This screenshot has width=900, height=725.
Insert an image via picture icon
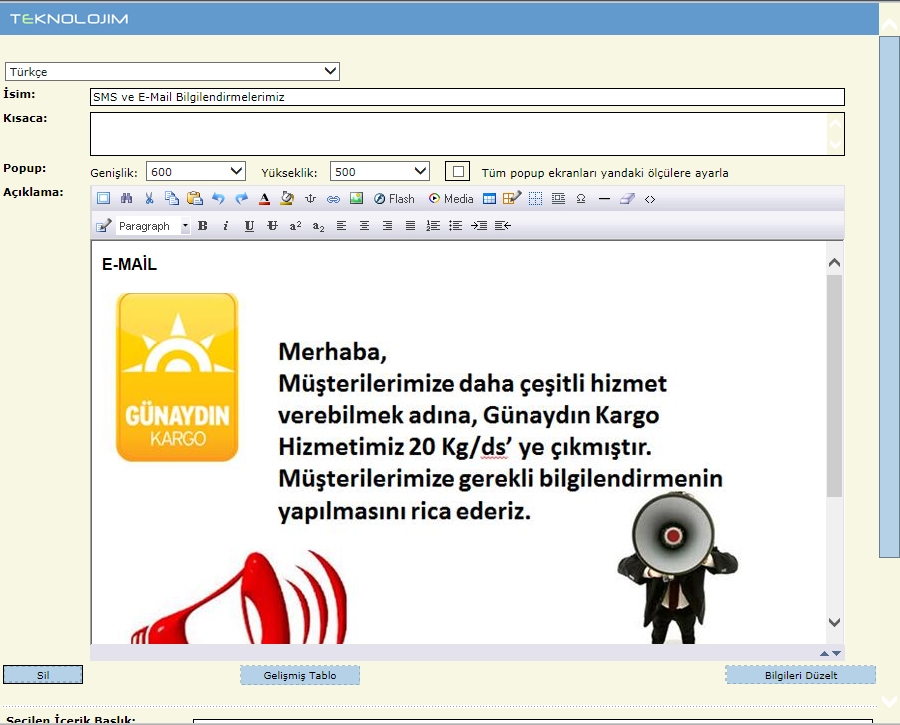pos(356,199)
